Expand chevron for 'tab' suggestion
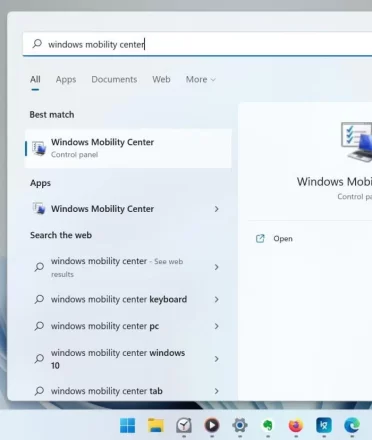The height and width of the screenshot is (440, 372). [x=217, y=391]
